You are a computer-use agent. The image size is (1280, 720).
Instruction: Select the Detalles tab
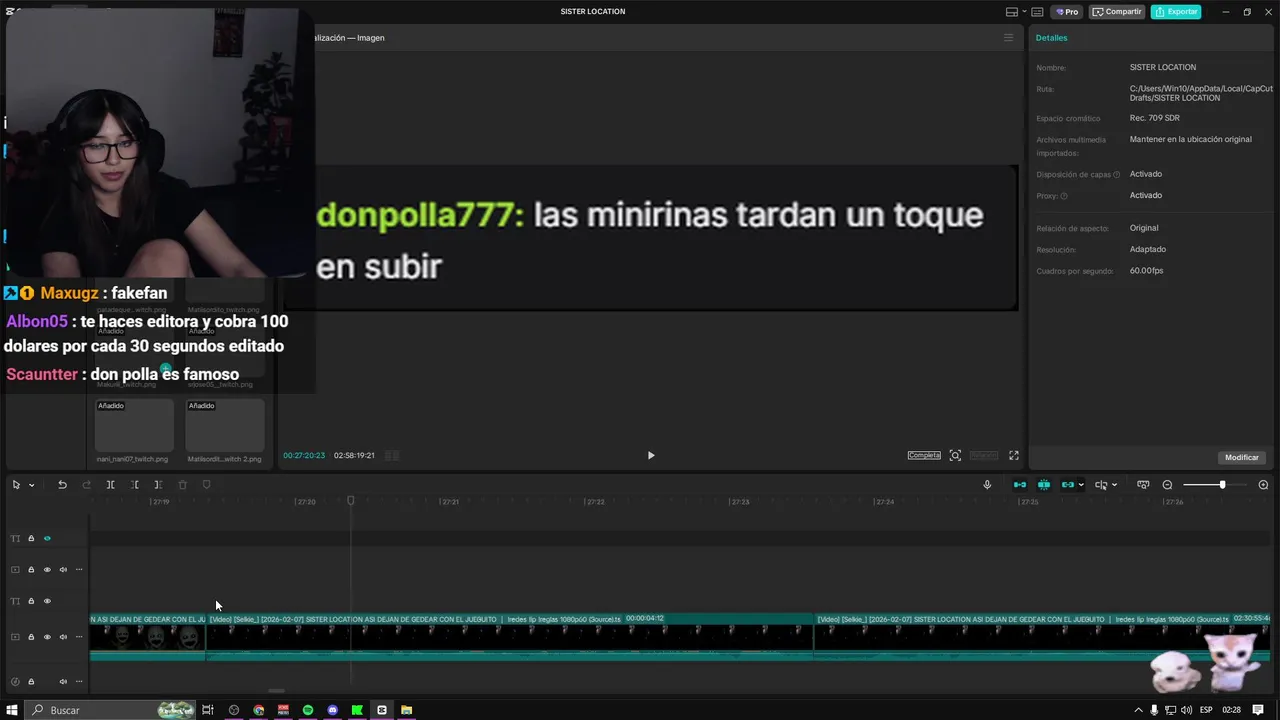(1051, 38)
